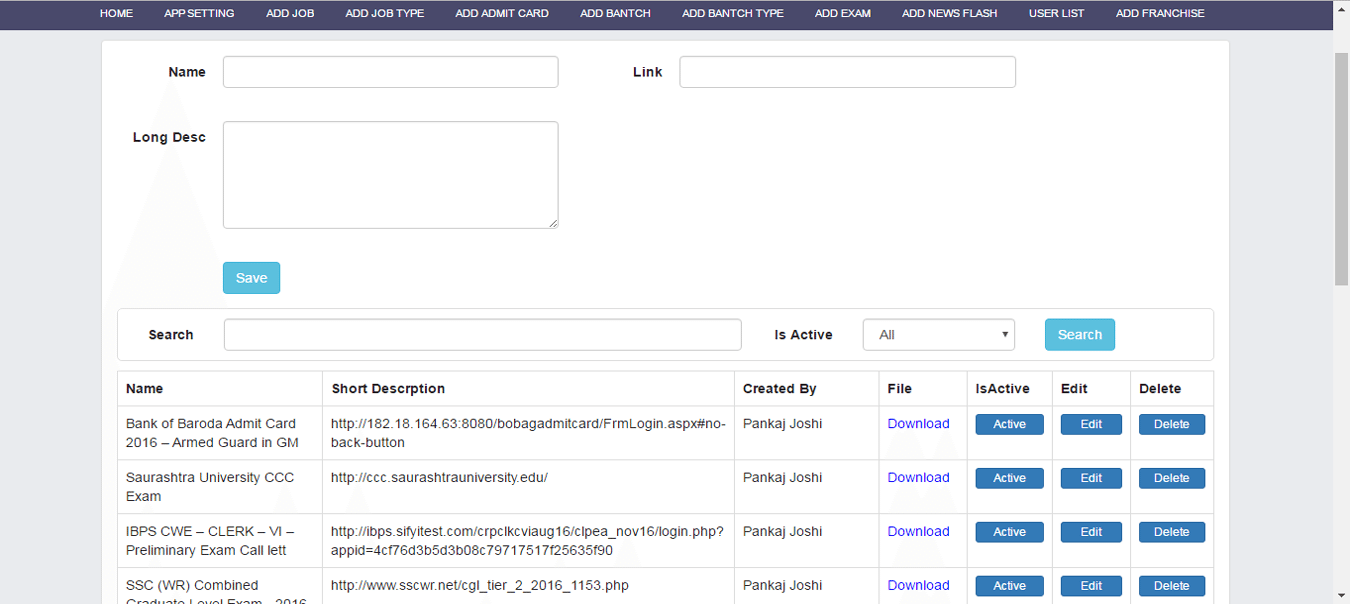Select ADD JOB TYPE menu item
Viewport: 1350px width, 604px height.
pyautogui.click(x=384, y=13)
